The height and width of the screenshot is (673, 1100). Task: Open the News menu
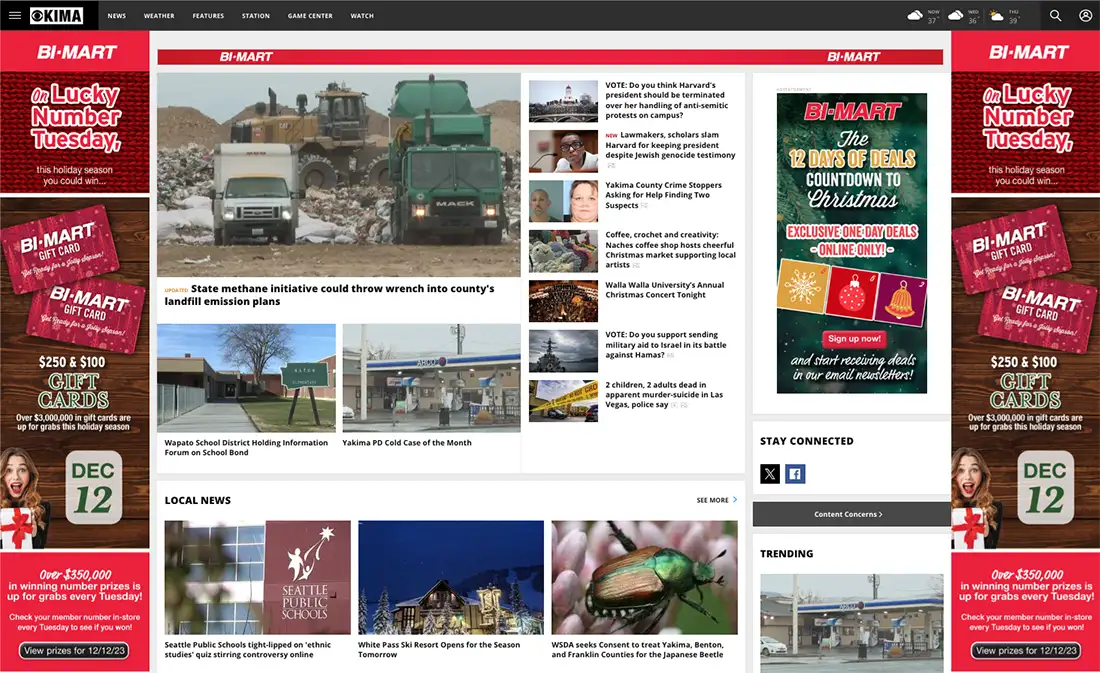pos(116,15)
